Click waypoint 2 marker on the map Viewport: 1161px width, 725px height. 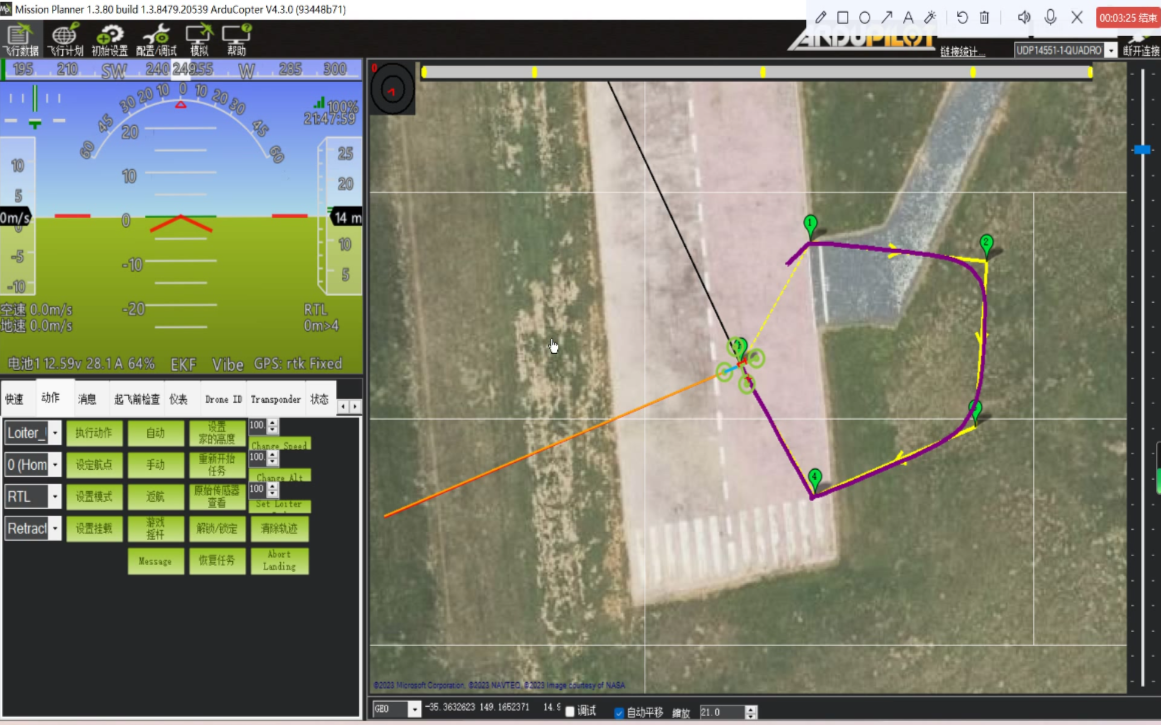pyautogui.click(x=986, y=243)
